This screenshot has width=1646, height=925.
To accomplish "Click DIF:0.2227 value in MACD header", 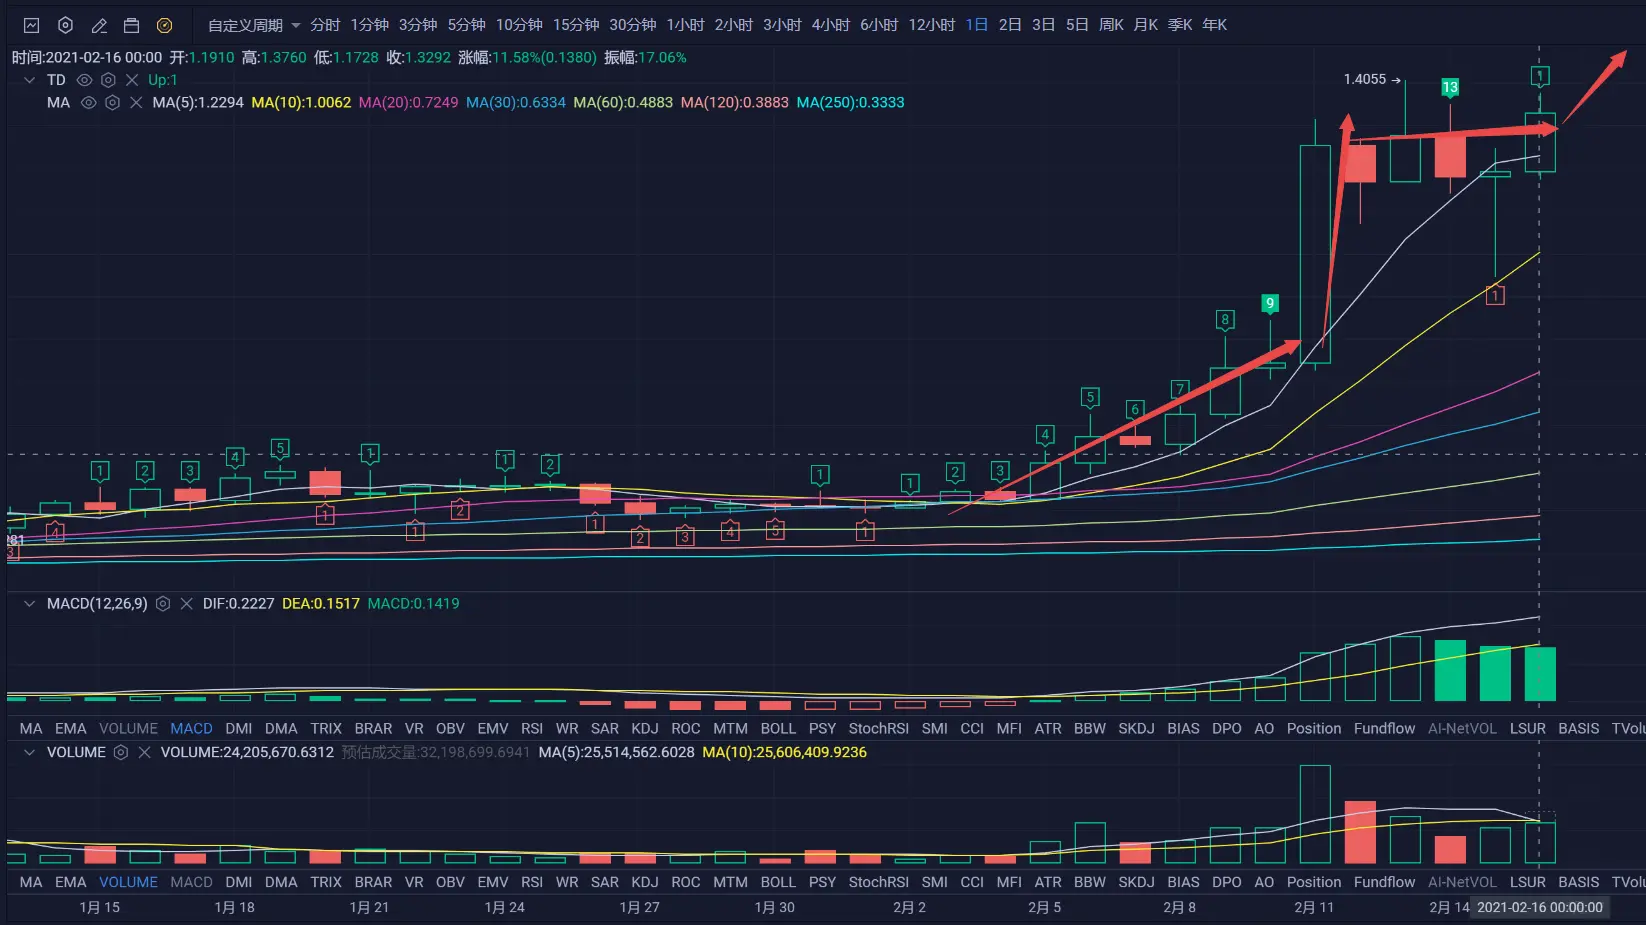I will click(238, 604).
